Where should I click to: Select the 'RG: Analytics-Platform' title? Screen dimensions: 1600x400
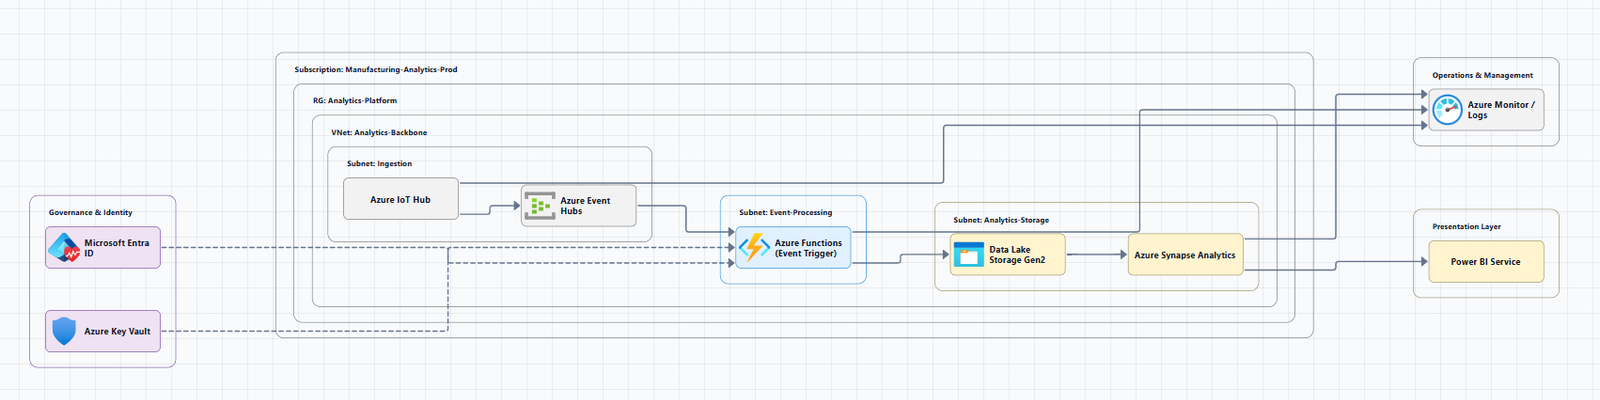point(355,101)
